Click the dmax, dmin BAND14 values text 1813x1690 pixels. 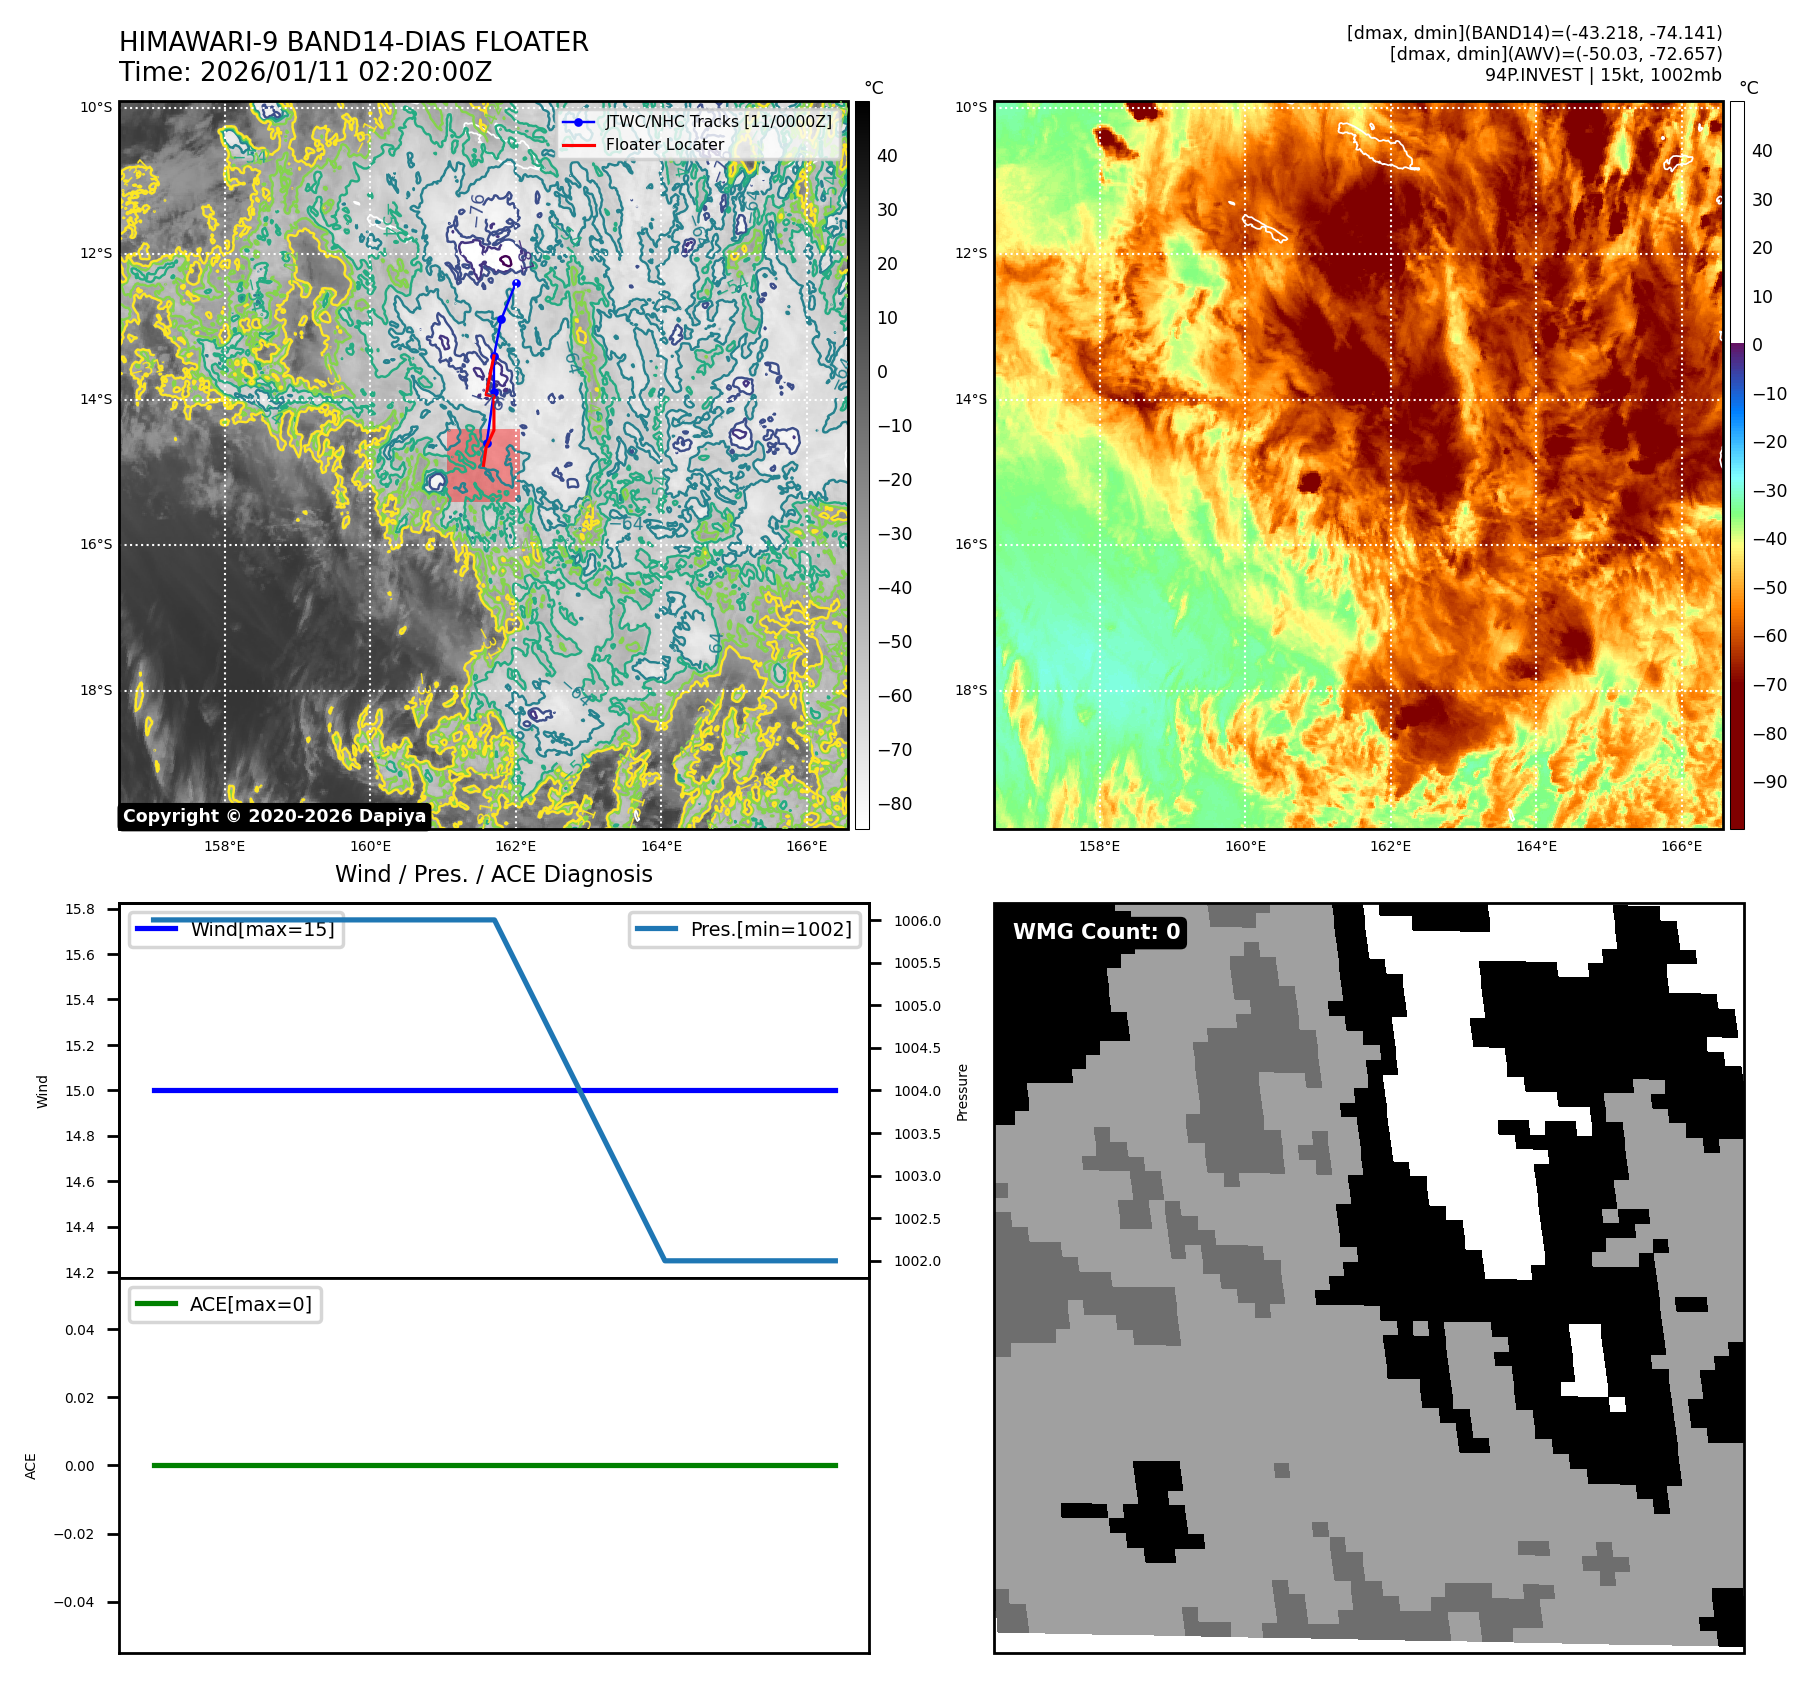click(x=1534, y=33)
